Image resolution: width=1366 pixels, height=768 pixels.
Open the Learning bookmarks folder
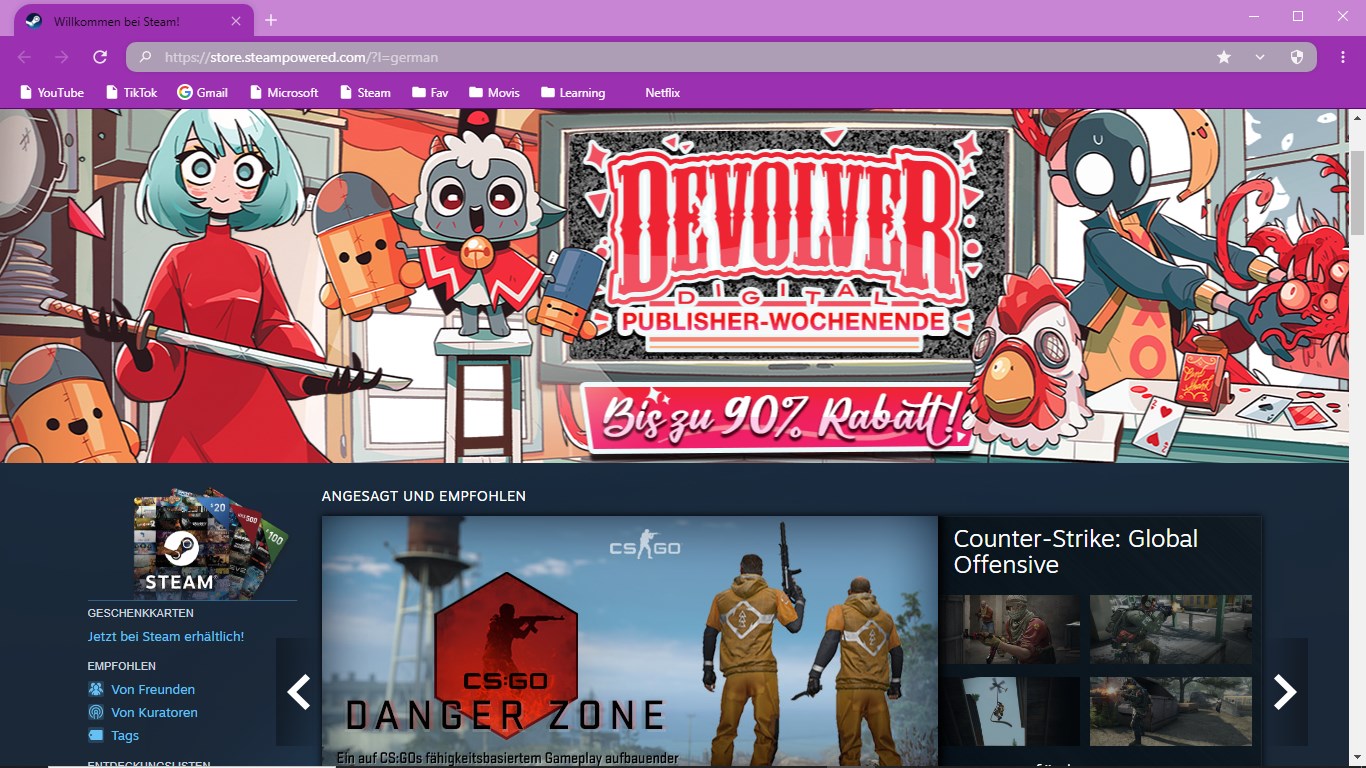573,92
